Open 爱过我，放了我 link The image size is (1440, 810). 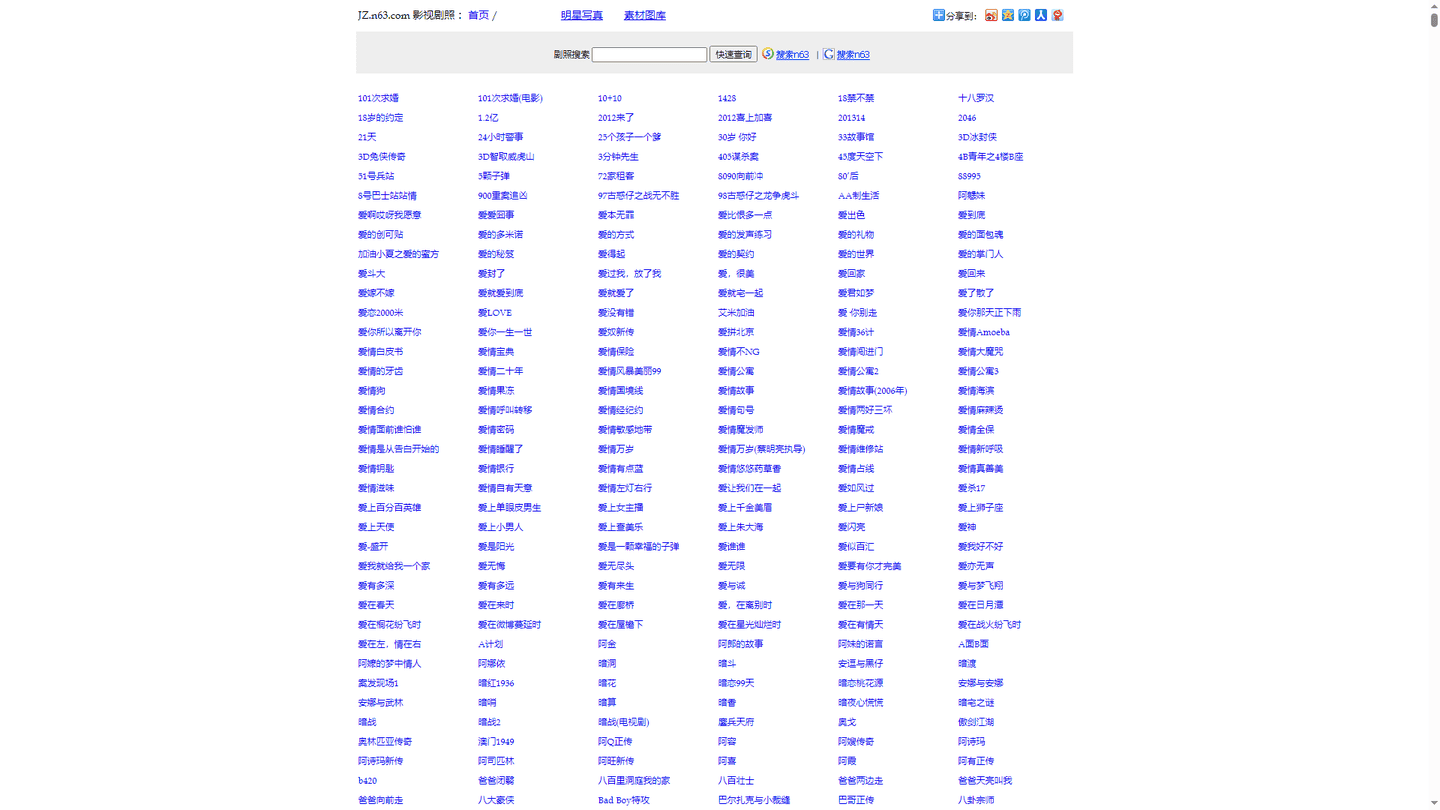click(629, 274)
